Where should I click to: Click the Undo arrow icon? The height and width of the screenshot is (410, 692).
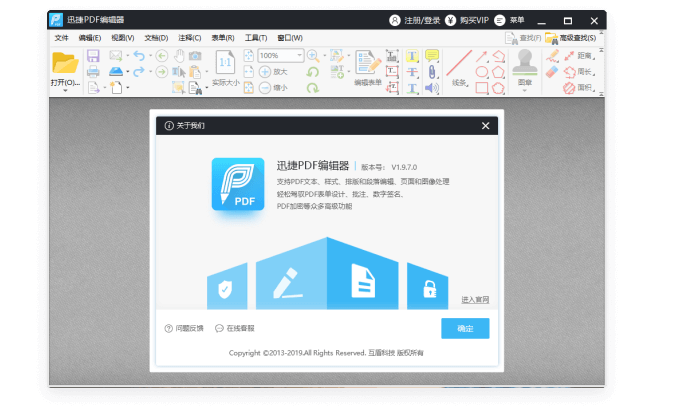click(x=139, y=56)
